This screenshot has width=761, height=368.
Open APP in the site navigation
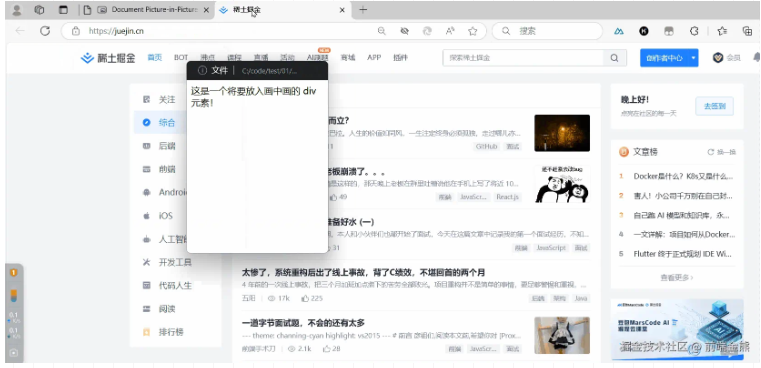374,57
